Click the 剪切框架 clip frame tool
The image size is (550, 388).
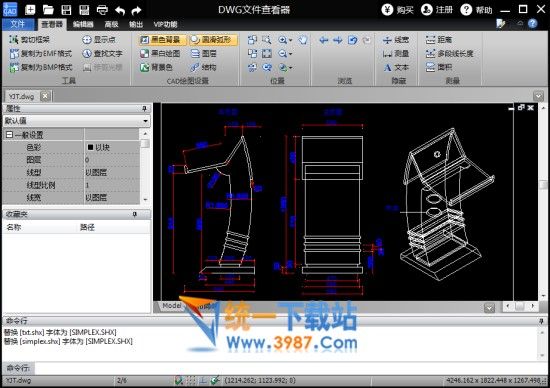pos(30,40)
